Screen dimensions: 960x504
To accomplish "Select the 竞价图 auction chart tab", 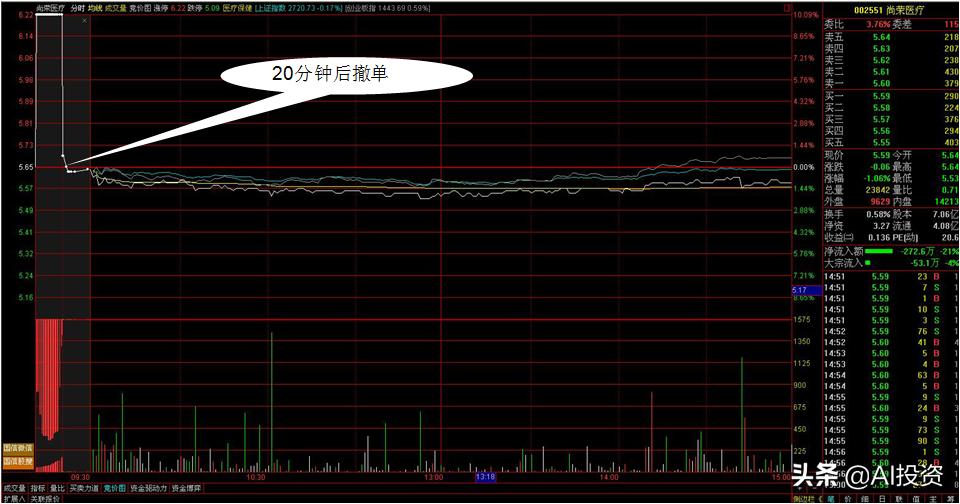I will tap(114, 489).
